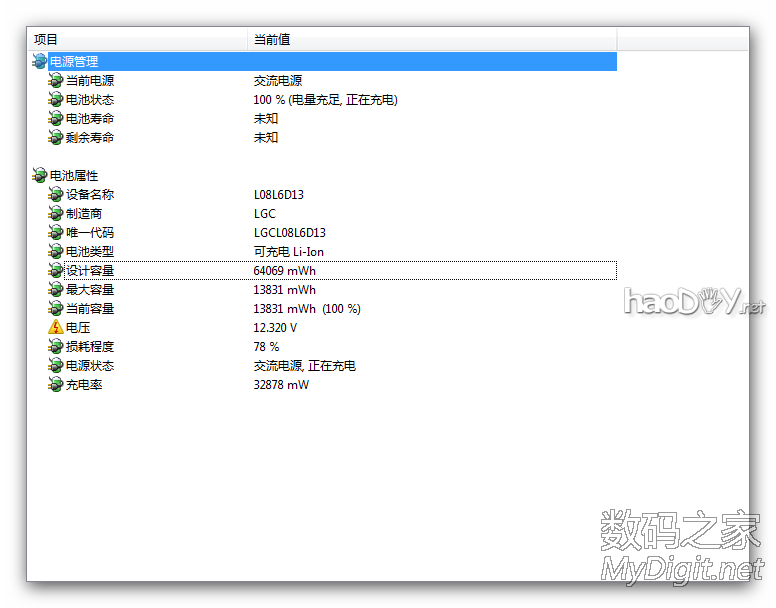This screenshot has height=608, width=776.
Task: Click the yellow warning icon beside 电压
Action: click(55, 328)
